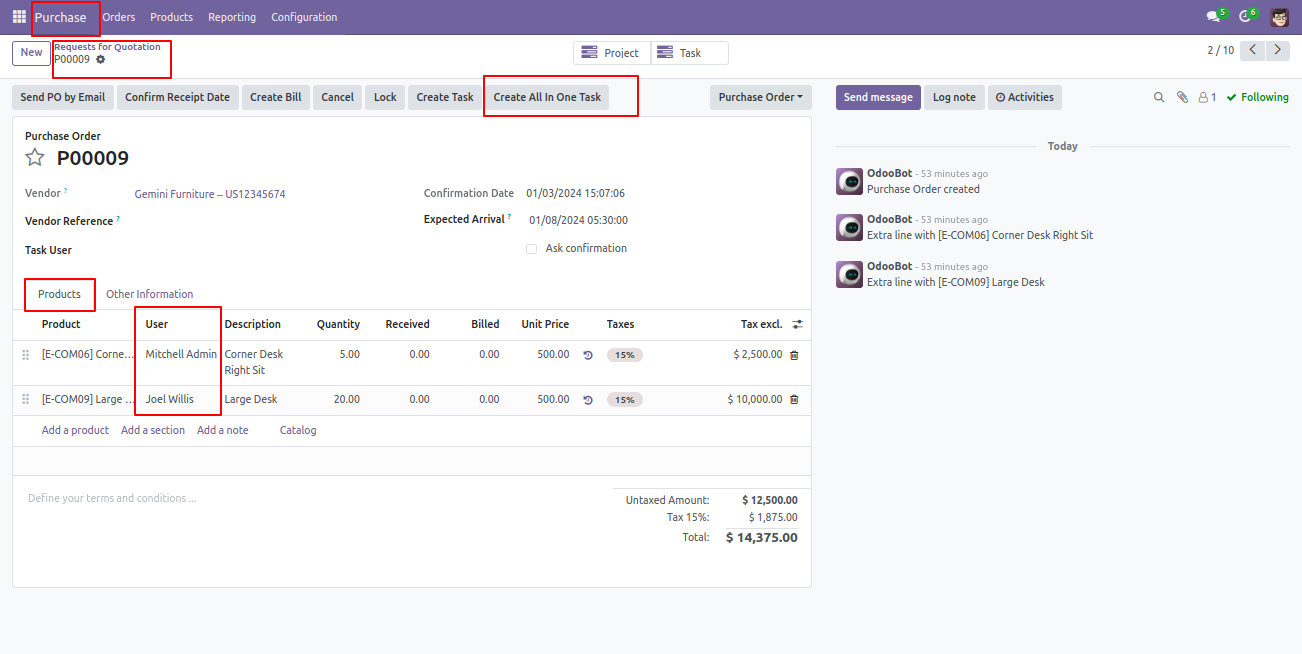Expand the Purchase Order status dropdown
Viewport: 1302px width, 654px height.
coord(761,97)
